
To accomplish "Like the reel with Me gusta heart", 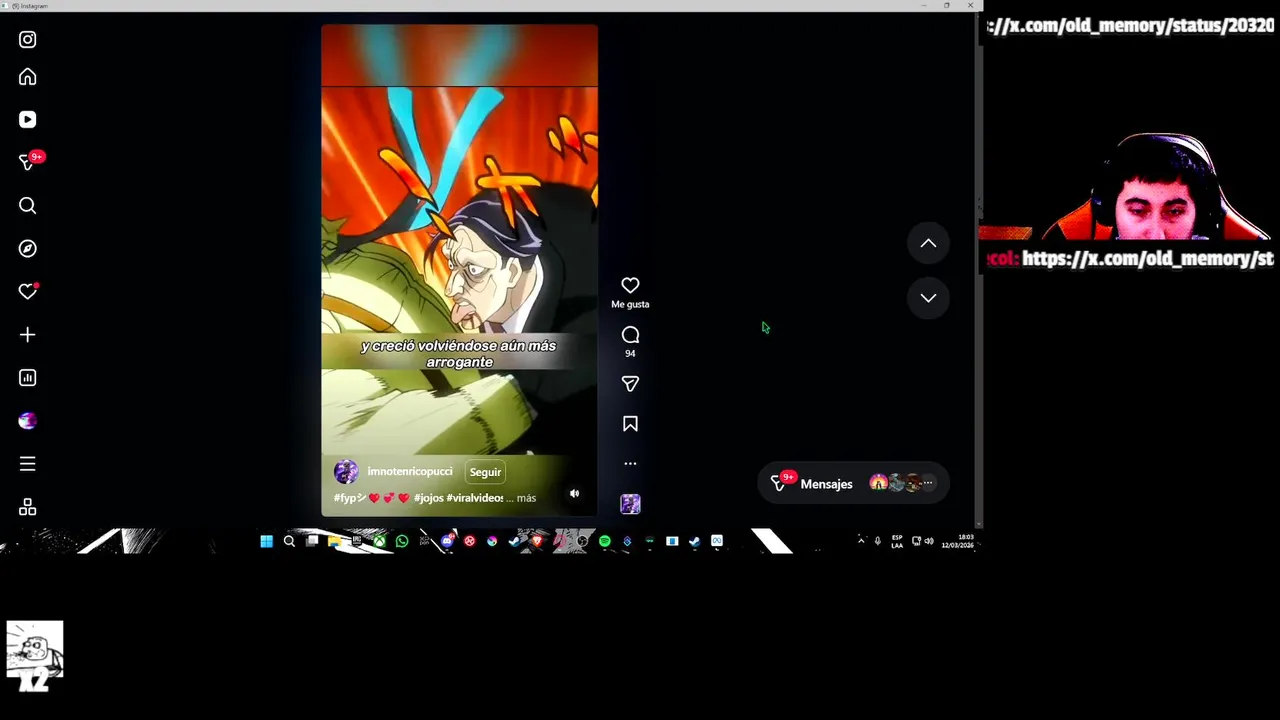I will [630, 286].
